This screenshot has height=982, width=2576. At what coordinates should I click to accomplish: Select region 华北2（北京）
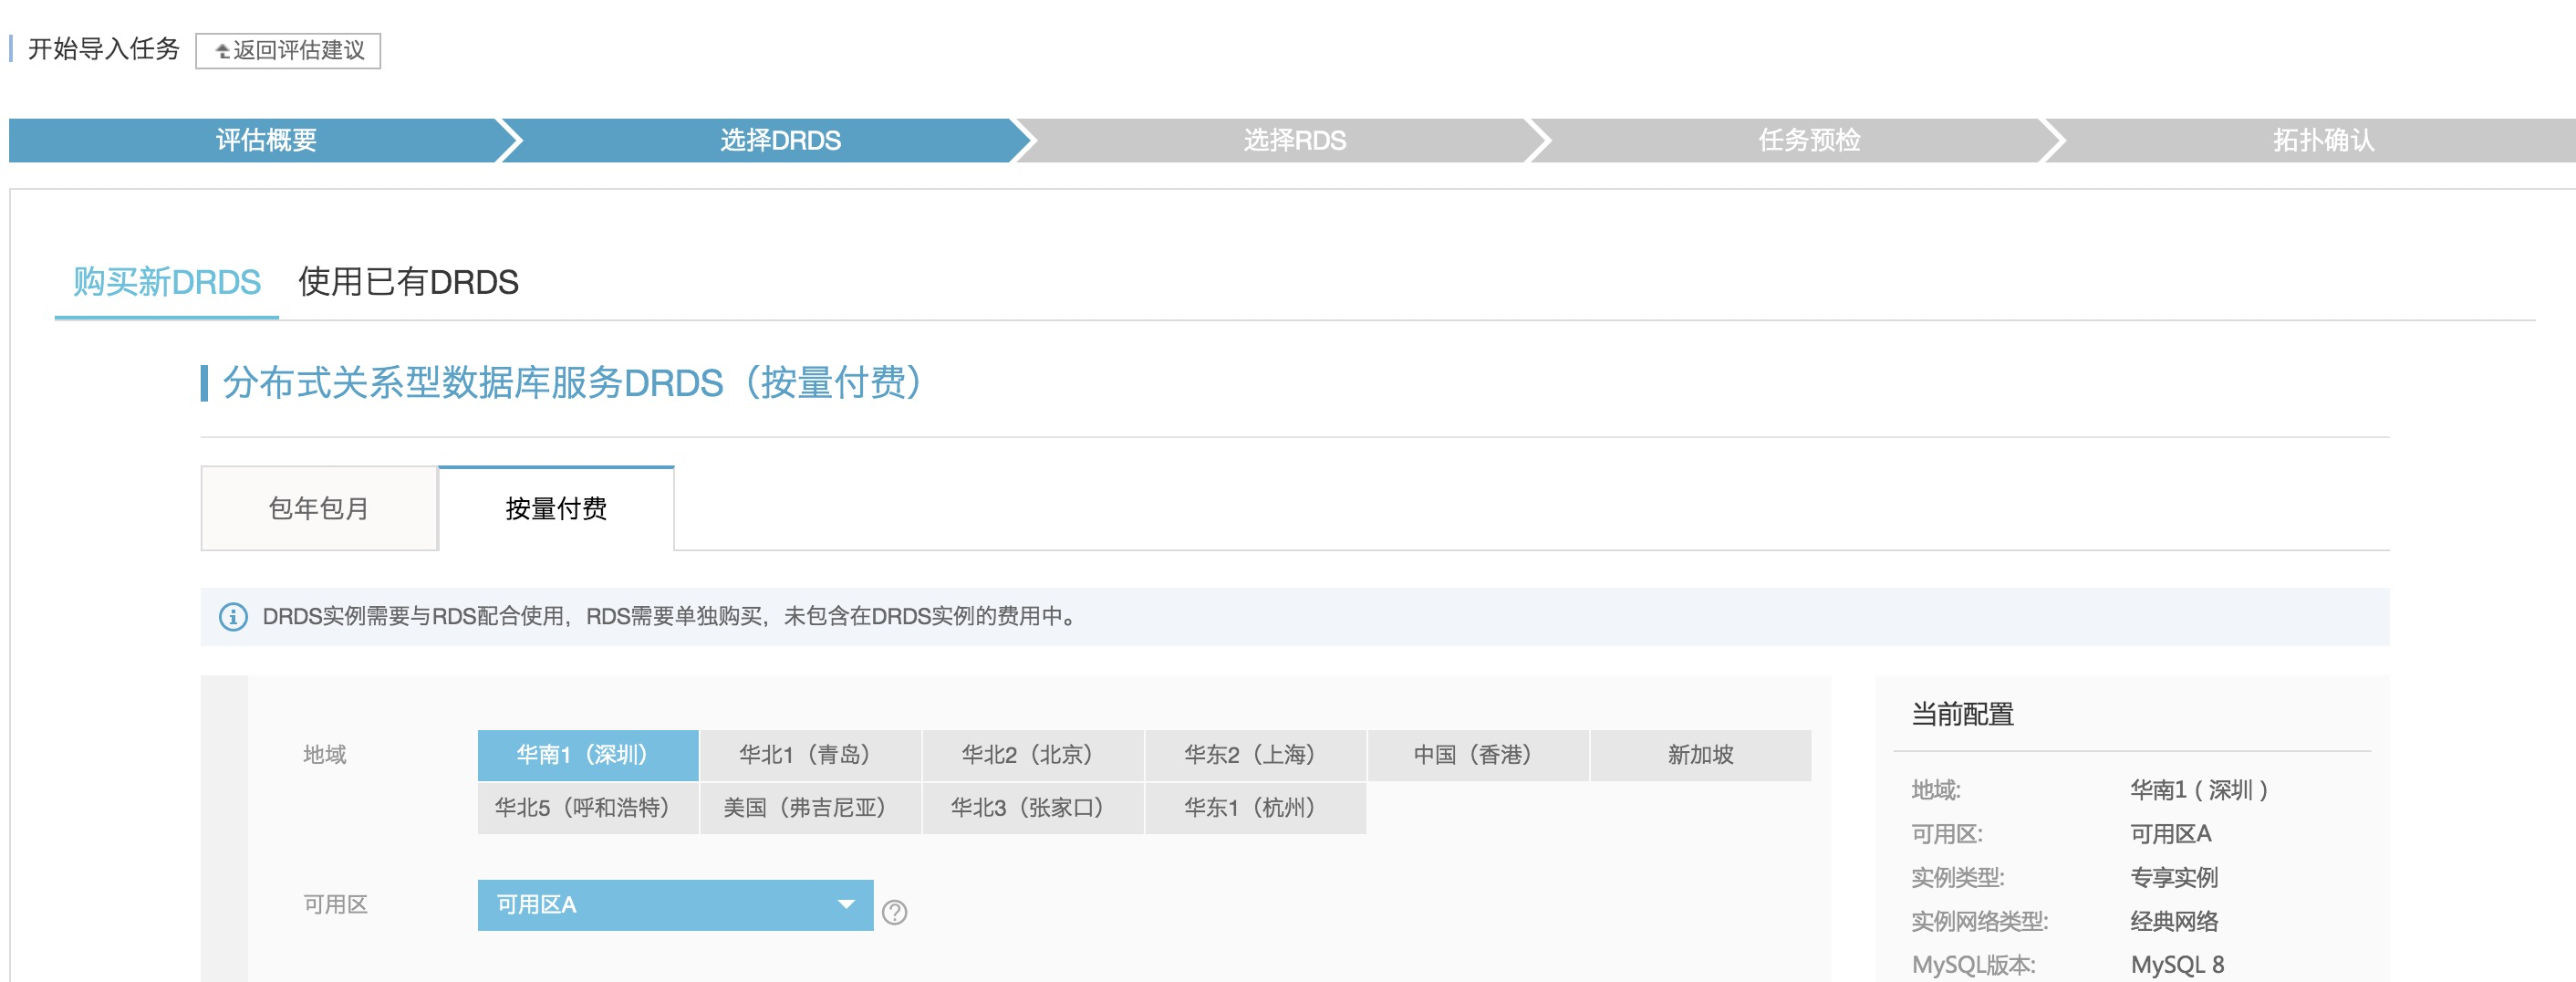point(1033,755)
